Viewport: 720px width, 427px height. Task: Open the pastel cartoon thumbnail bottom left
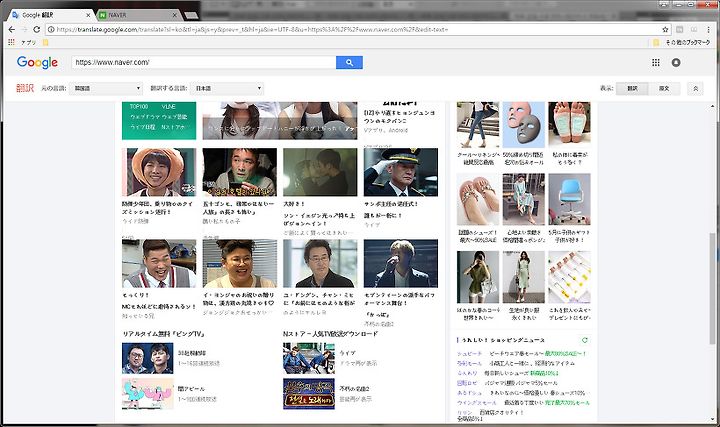tap(148, 394)
